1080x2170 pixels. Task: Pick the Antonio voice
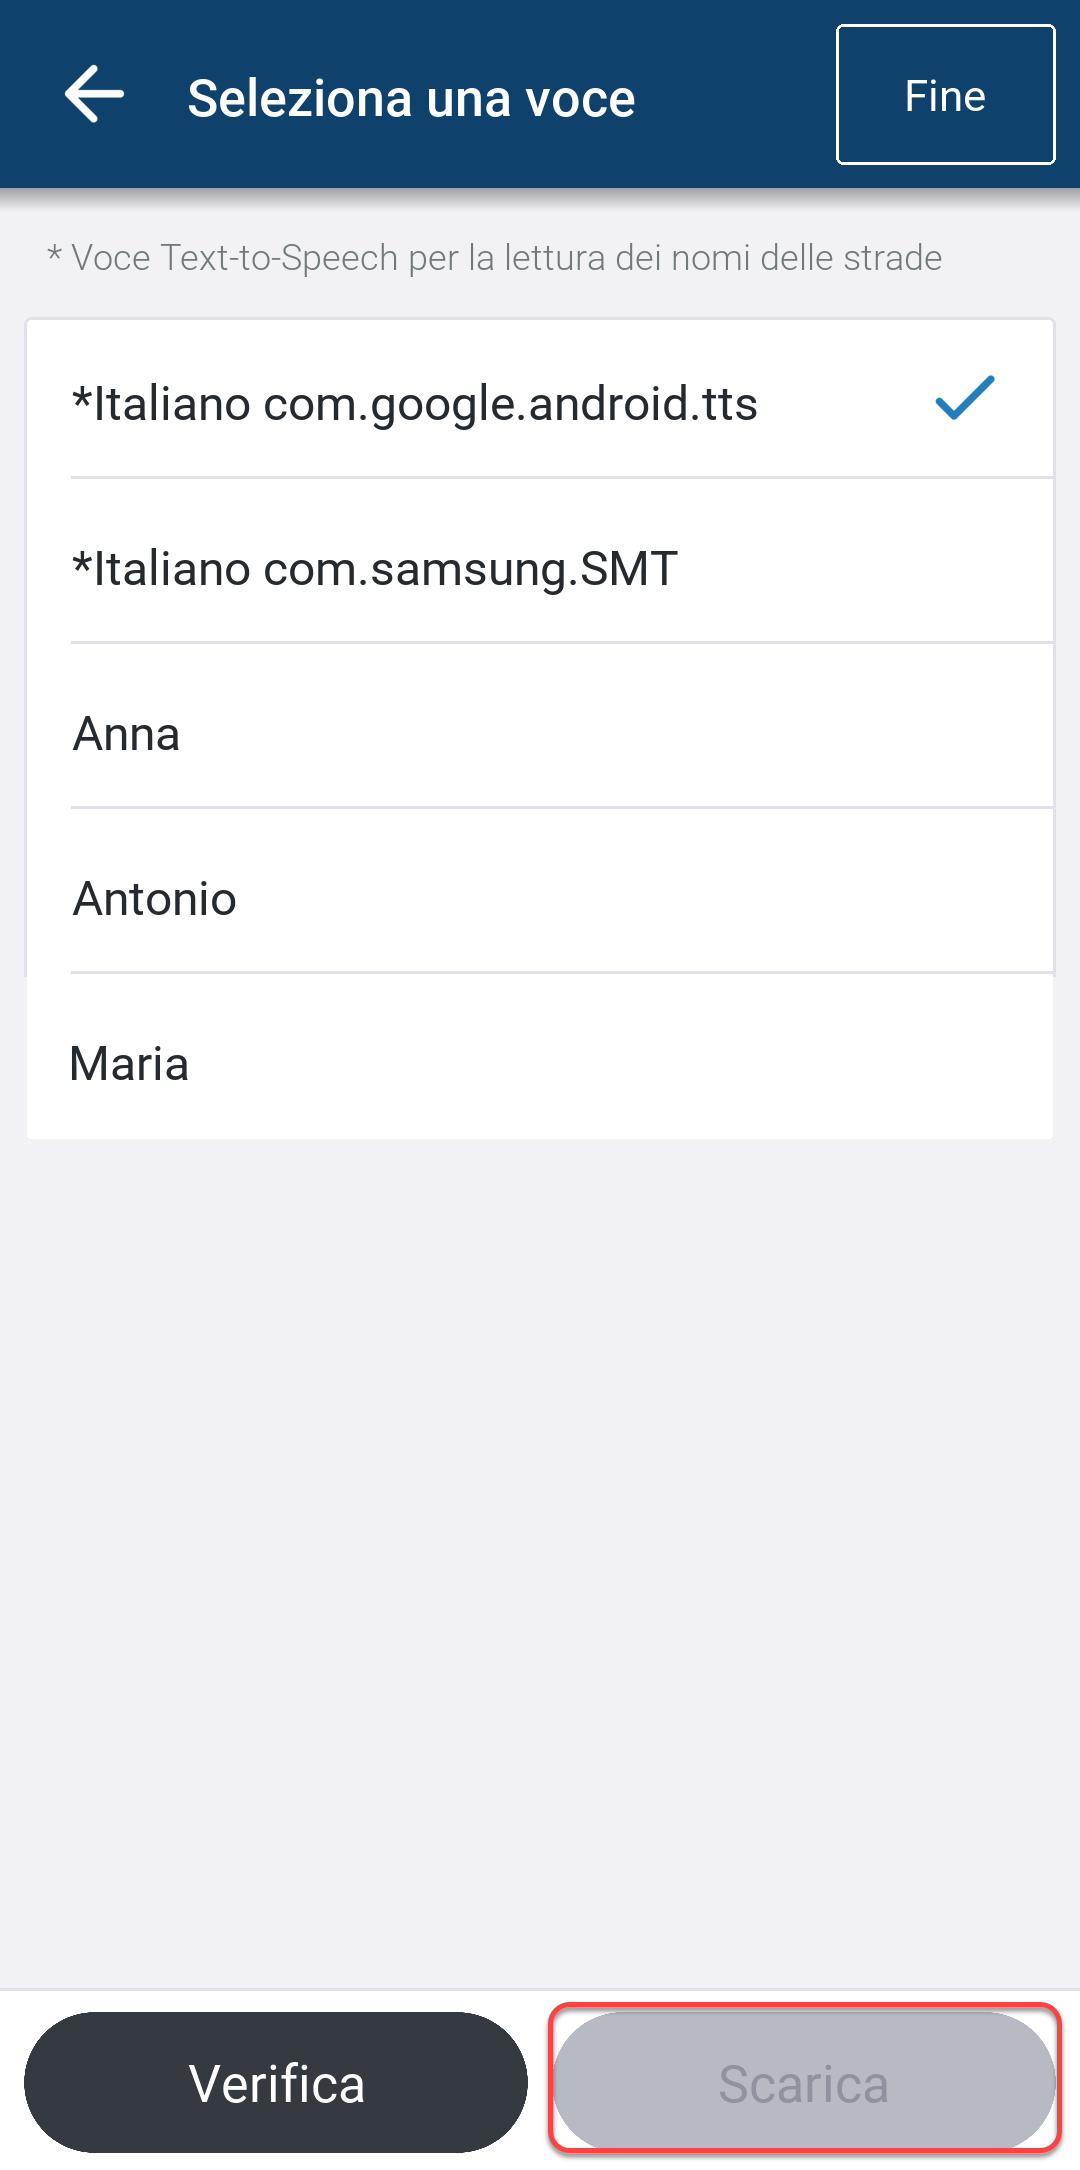click(155, 899)
